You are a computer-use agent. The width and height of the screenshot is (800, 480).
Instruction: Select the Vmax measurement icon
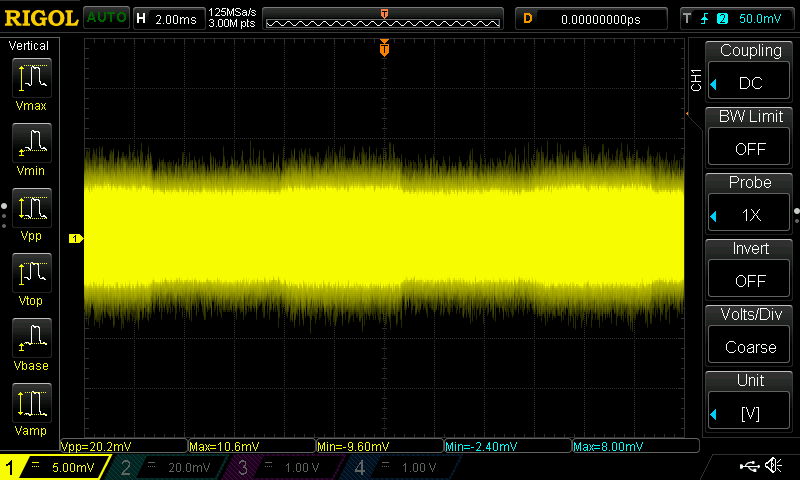pyautogui.click(x=31, y=78)
